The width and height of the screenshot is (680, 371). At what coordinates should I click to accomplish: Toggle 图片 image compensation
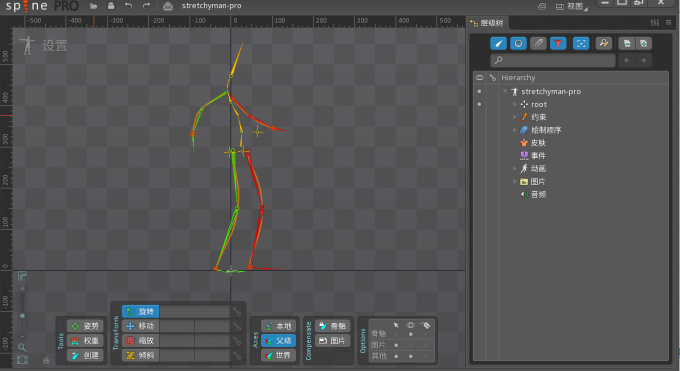click(333, 341)
